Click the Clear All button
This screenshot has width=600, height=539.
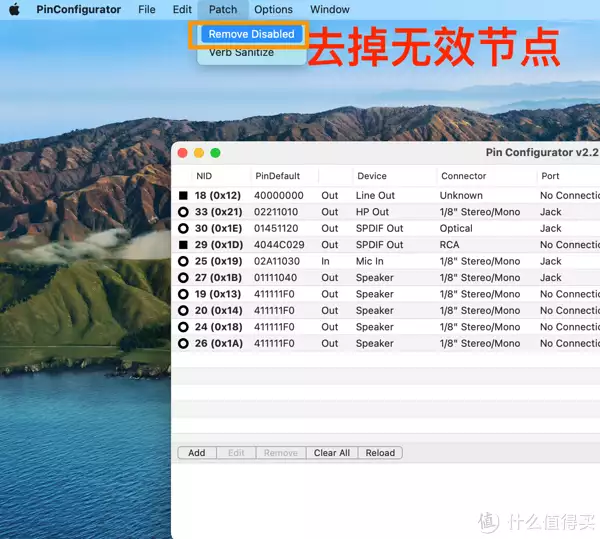point(332,453)
